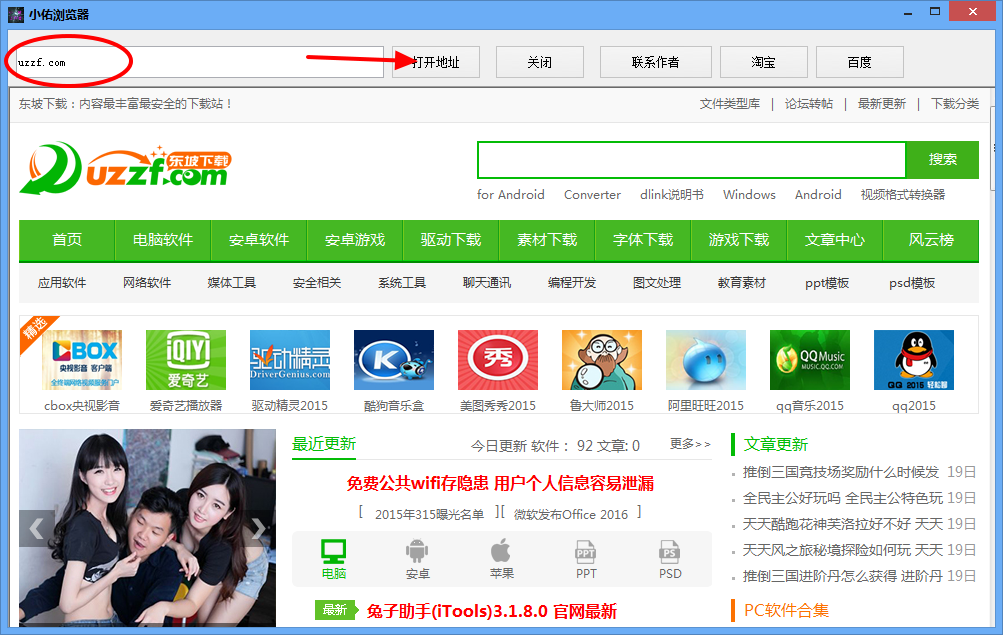Click the 淘宝 button

point(764,62)
